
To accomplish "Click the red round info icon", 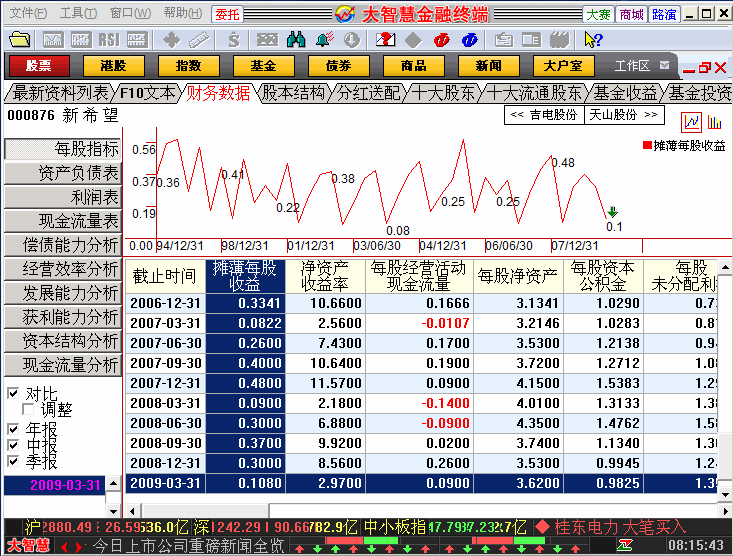I will point(441,40).
